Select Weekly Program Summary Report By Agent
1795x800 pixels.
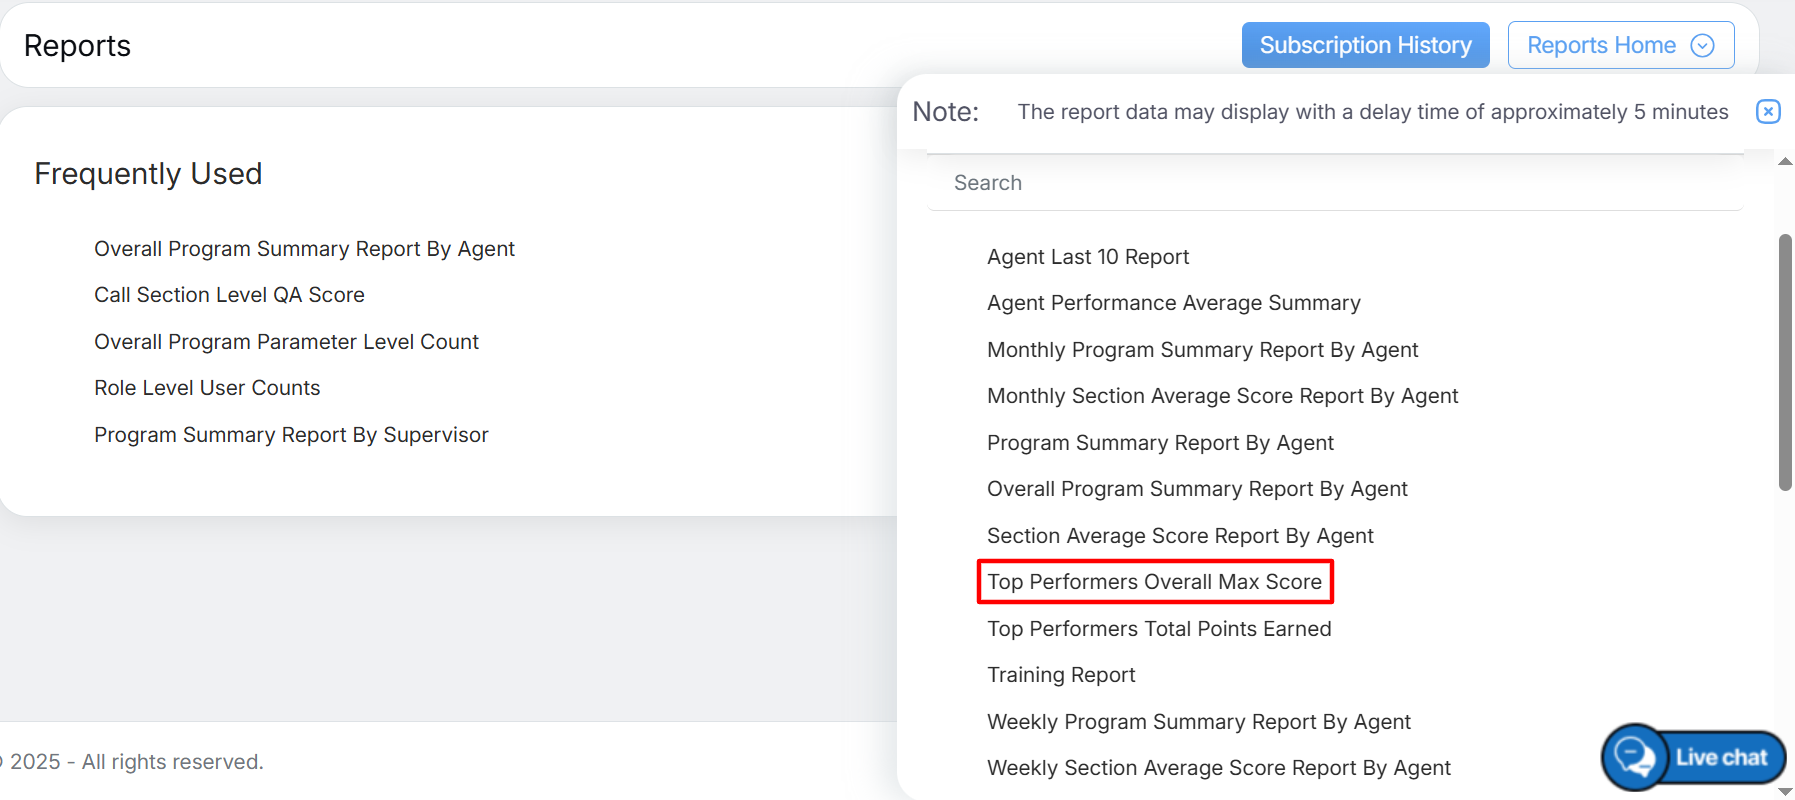[x=1198, y=722]
